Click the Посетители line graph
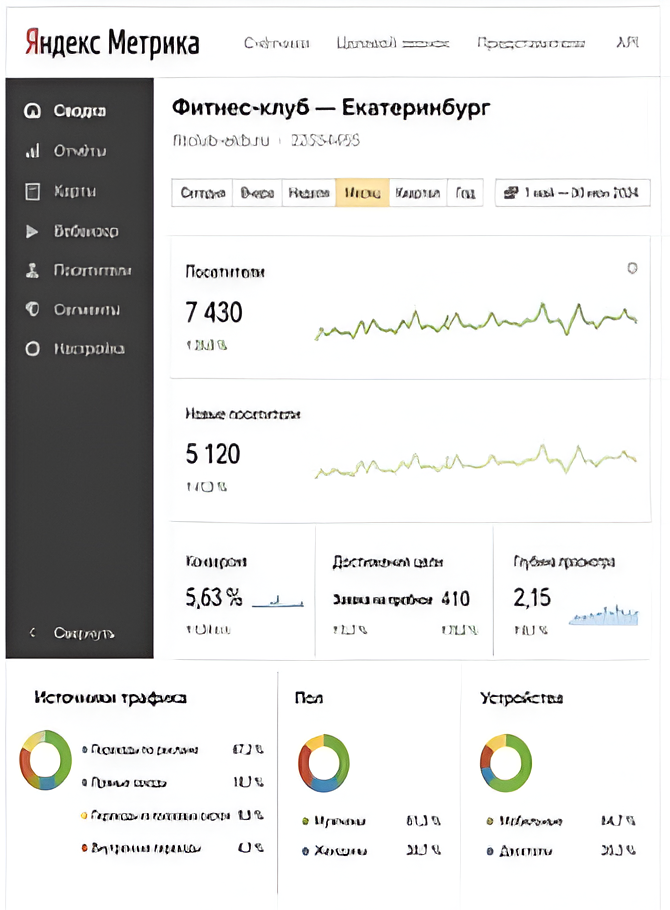670x910 pixels. tap(476, 320)
